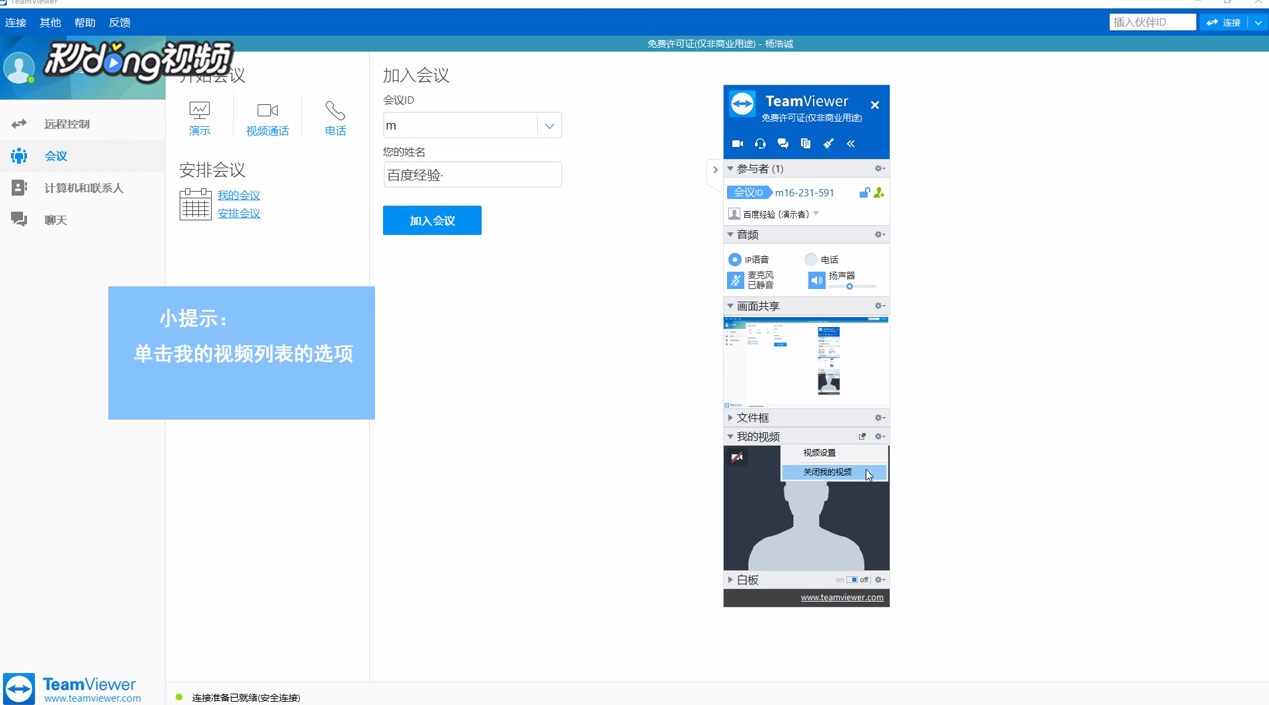Image resolution: width=1269 pixels, height=705 pixels.
Task: Expand the 白板 section
Action: (x=730, y=580)
